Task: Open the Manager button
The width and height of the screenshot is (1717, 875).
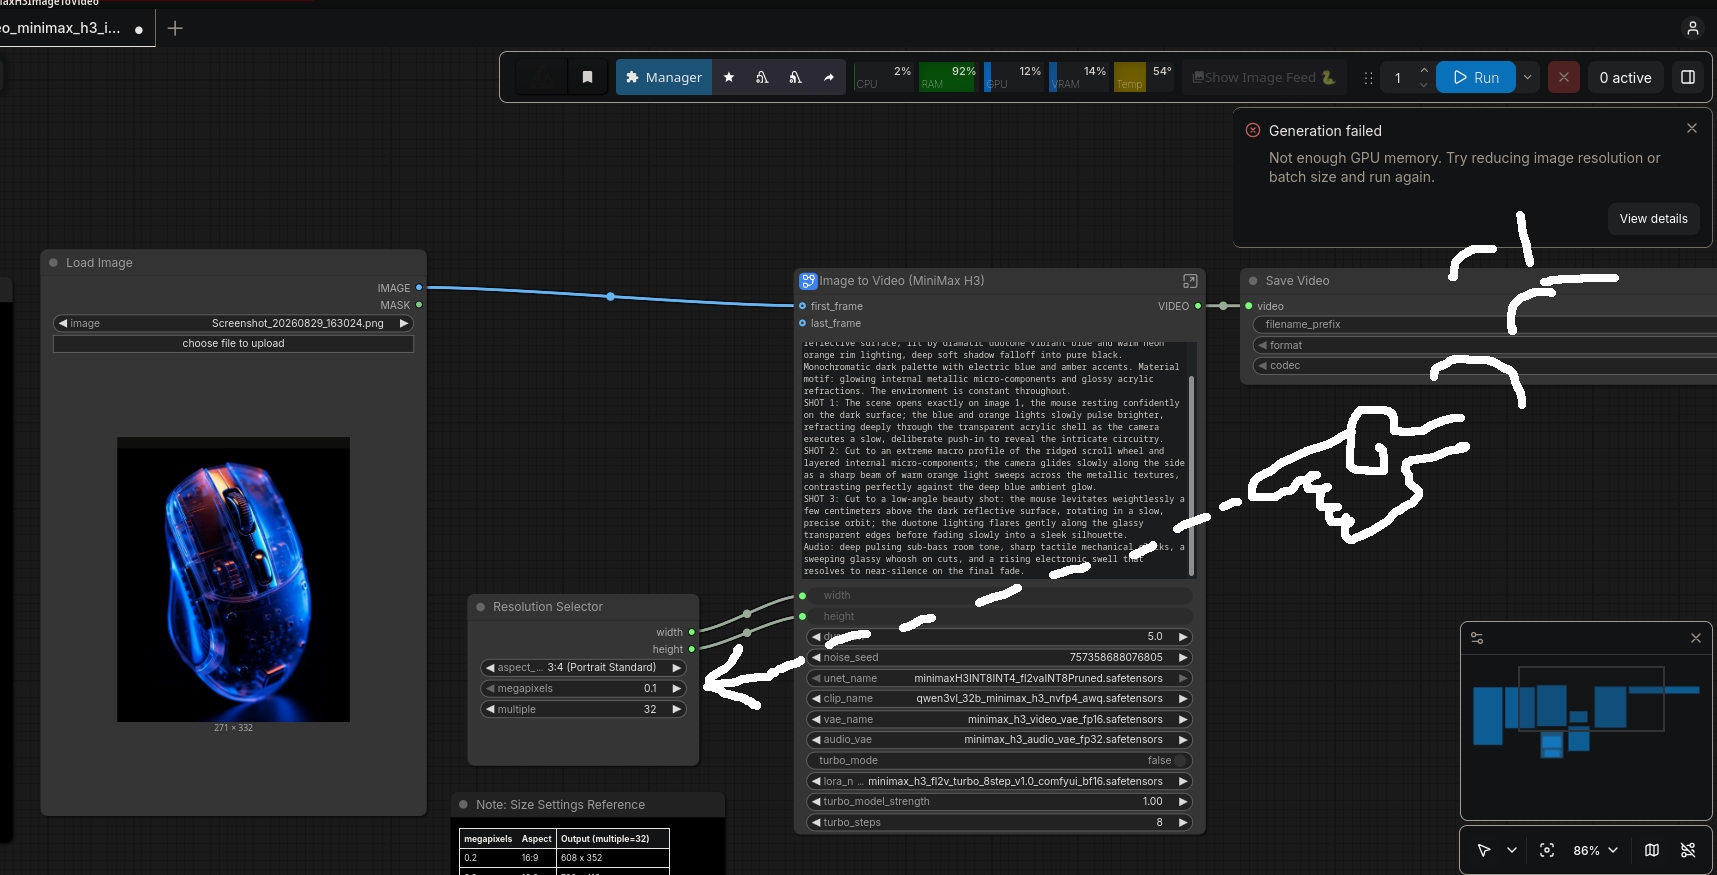Action: pyautogui.click(x=664, y=77)
